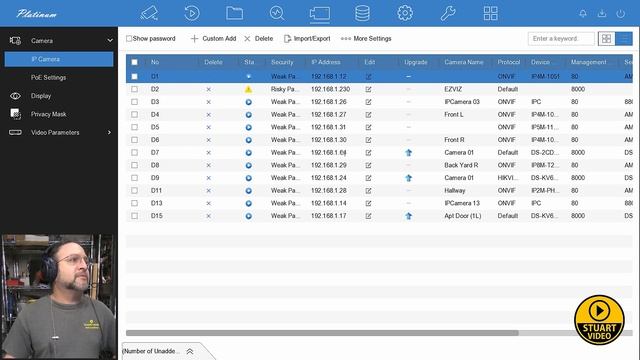Click Delete button in toolbar

point(259,38)
